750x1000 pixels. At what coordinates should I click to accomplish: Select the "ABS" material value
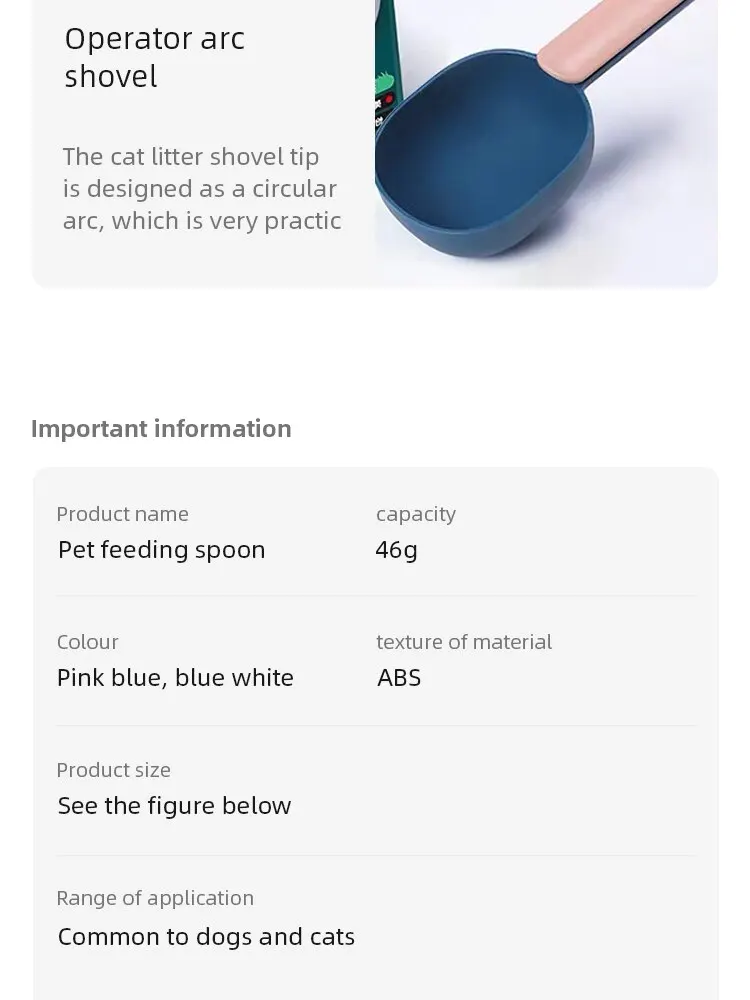click(399, 678)
